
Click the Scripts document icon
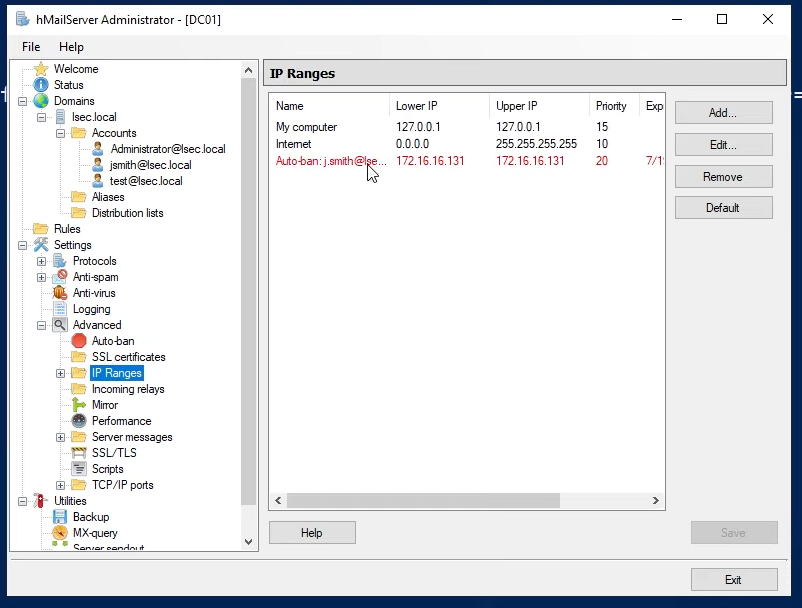(x=79, y=469)
